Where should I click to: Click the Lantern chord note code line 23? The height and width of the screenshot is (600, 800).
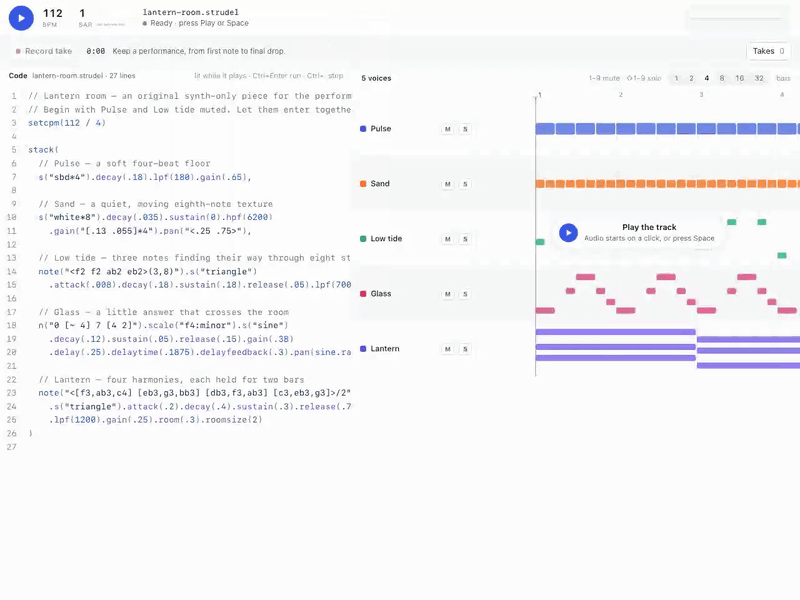tap(194, 393)
